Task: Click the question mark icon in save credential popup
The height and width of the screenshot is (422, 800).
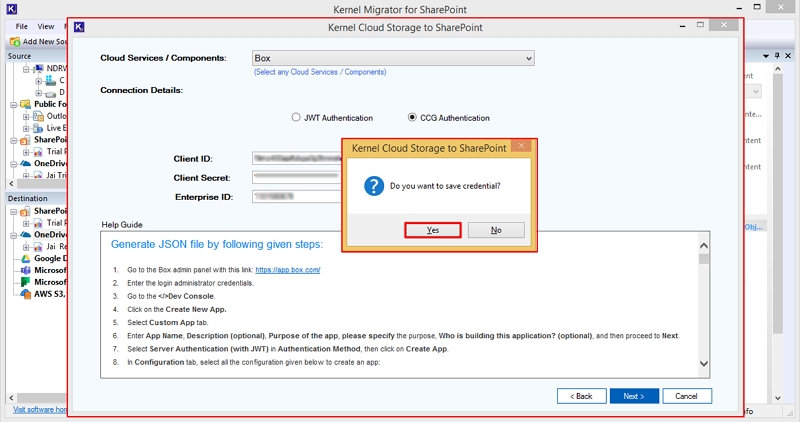Action: (x=374, y=186)
